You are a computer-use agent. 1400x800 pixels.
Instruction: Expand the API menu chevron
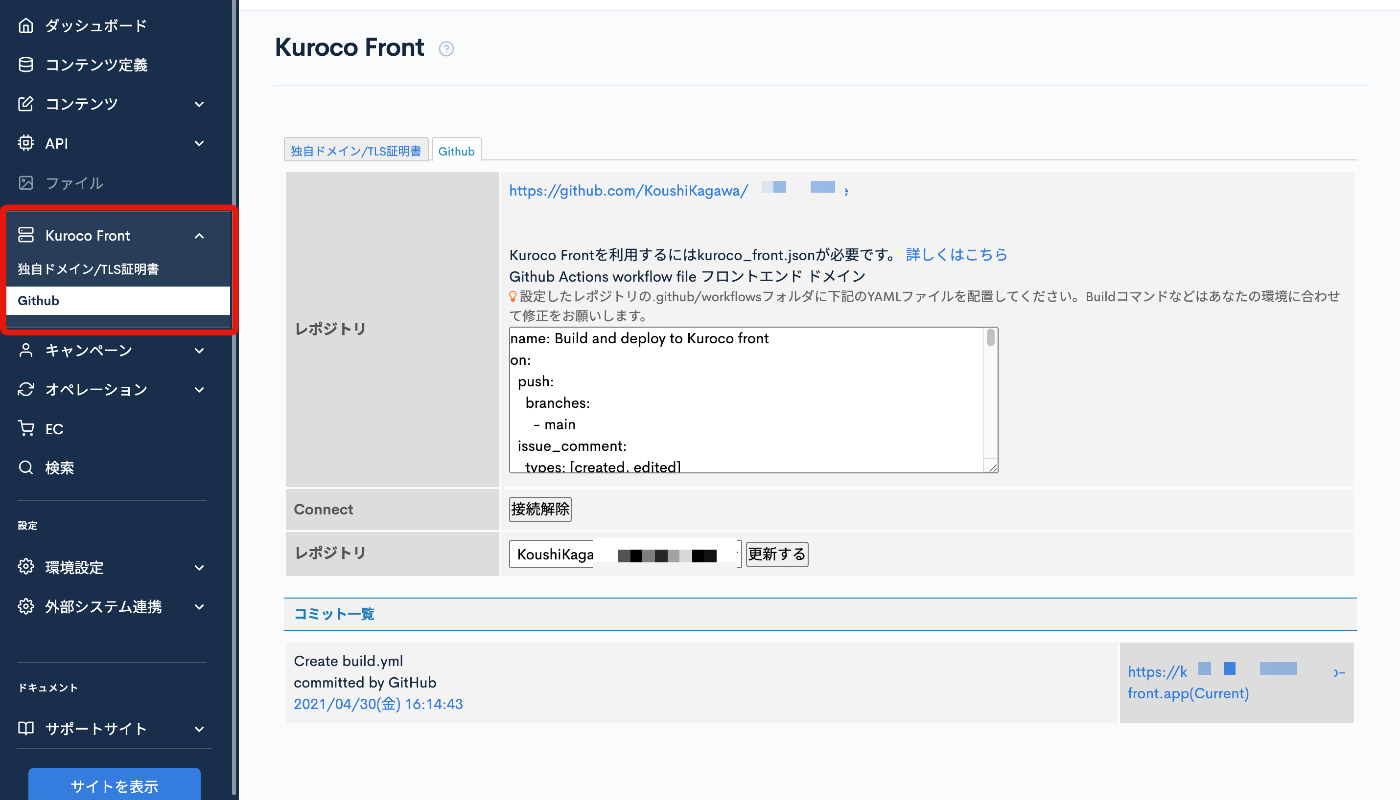[199, 143]
